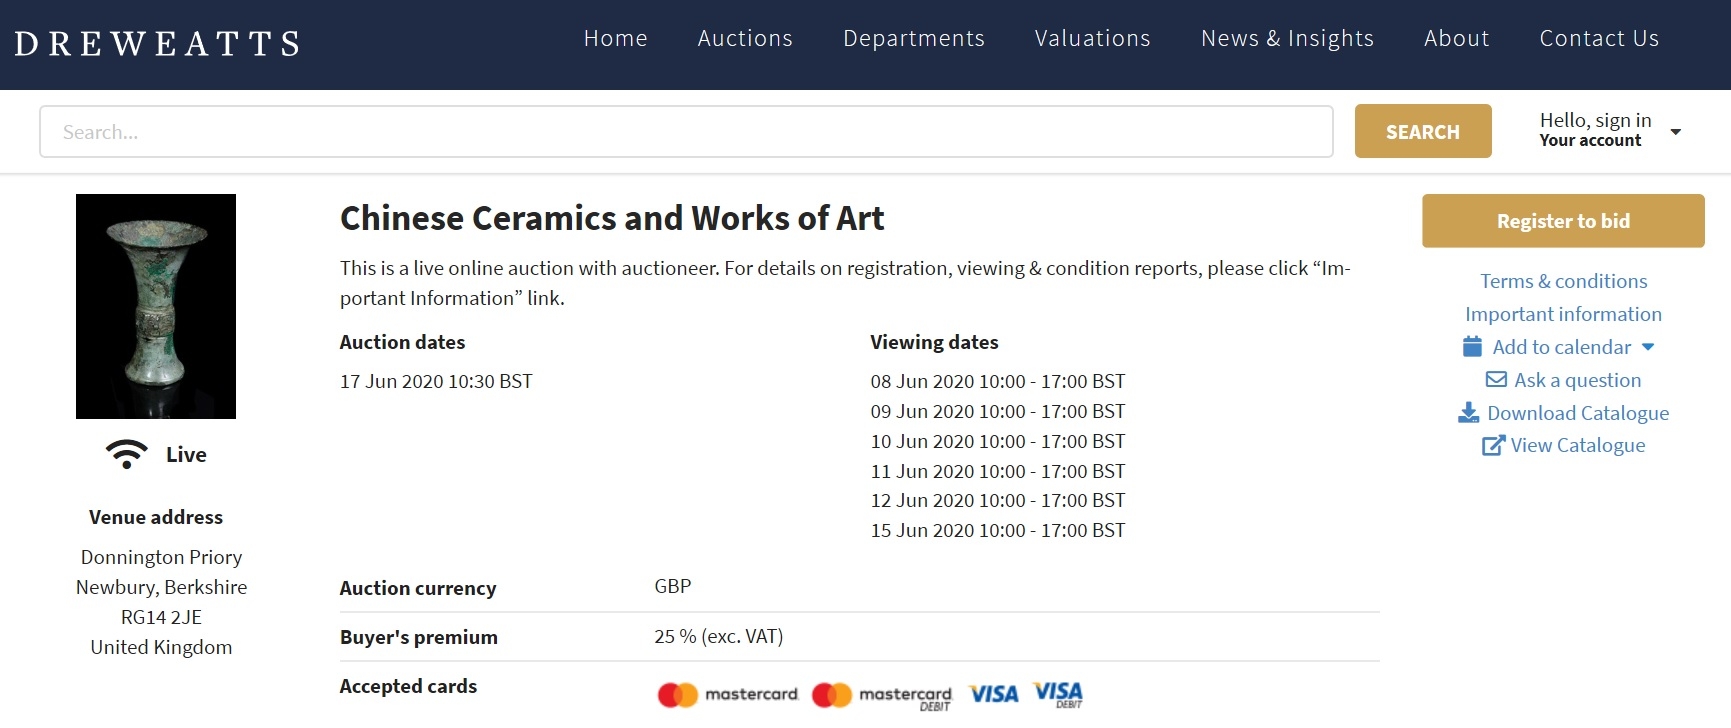Open the Terms & conditions link

pyautogui.click(x=1563, y=281)
